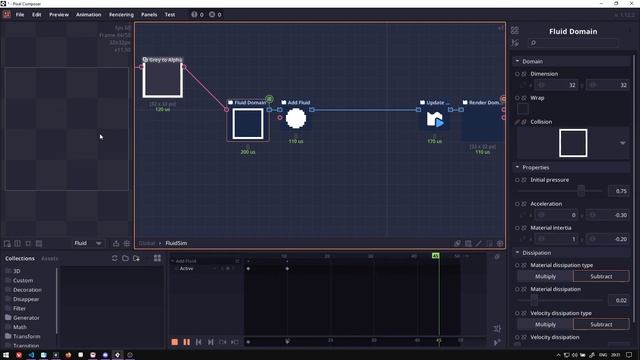
Task: Click the inspector node properties icon
Action: click(515, 30)
